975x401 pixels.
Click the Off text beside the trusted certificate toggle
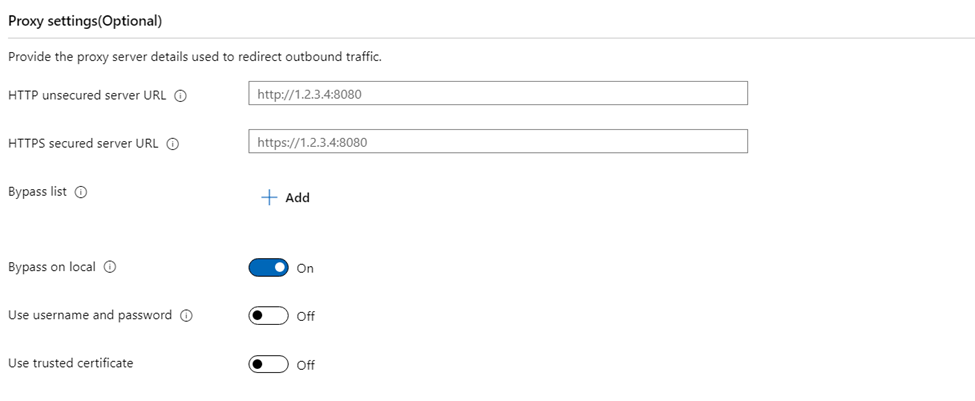(x=305, y=365)
